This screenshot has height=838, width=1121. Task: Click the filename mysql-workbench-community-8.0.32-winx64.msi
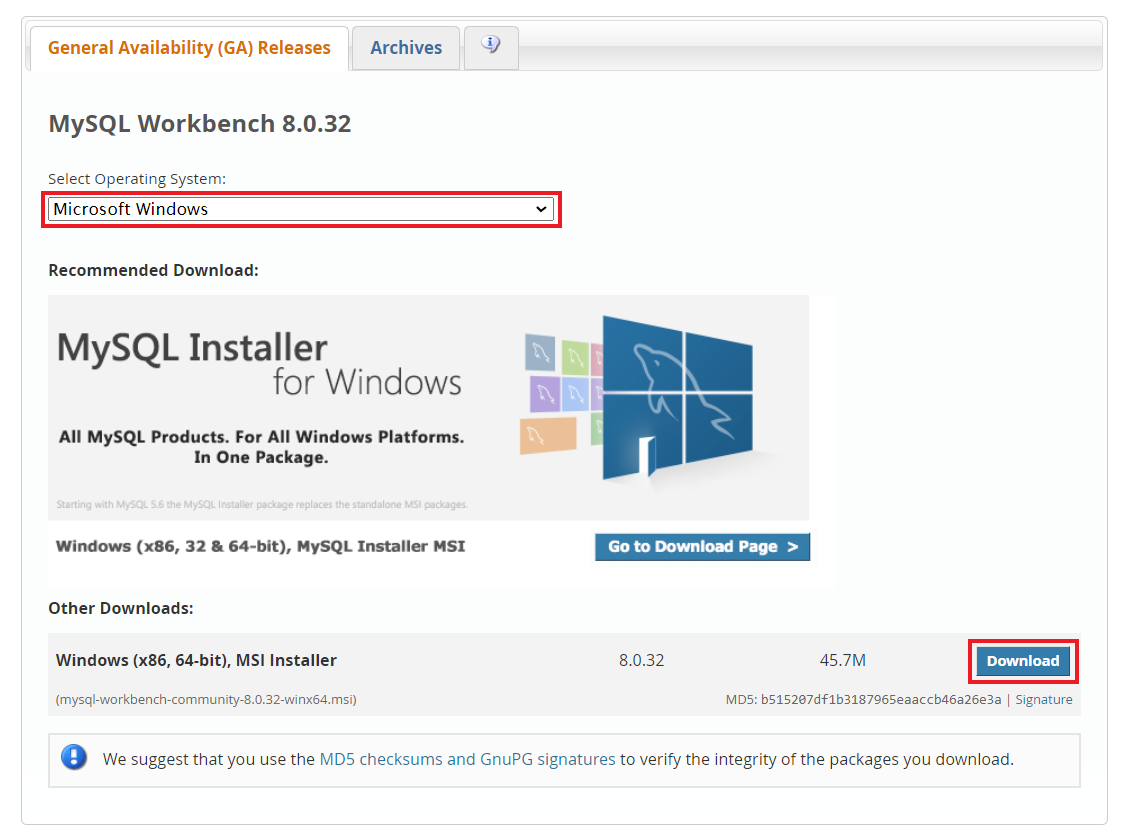[x=206, y=699]
